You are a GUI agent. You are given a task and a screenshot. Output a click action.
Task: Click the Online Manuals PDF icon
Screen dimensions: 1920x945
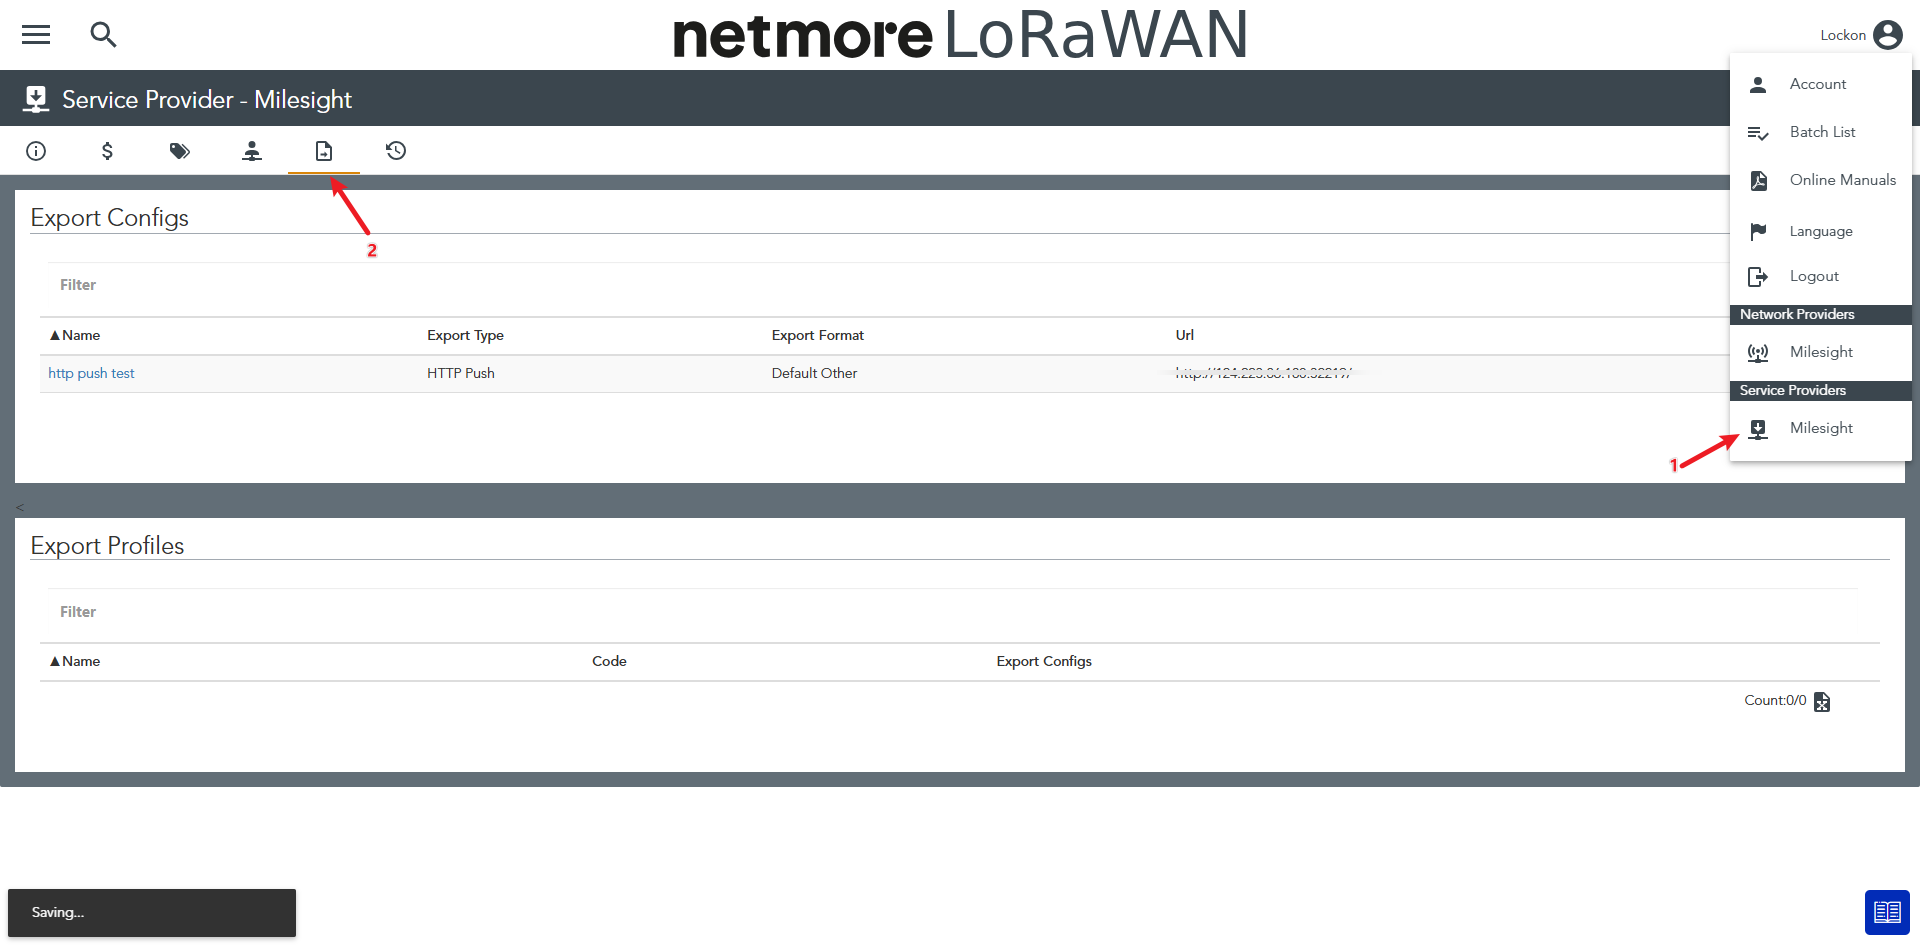[x=1758, y=181]
